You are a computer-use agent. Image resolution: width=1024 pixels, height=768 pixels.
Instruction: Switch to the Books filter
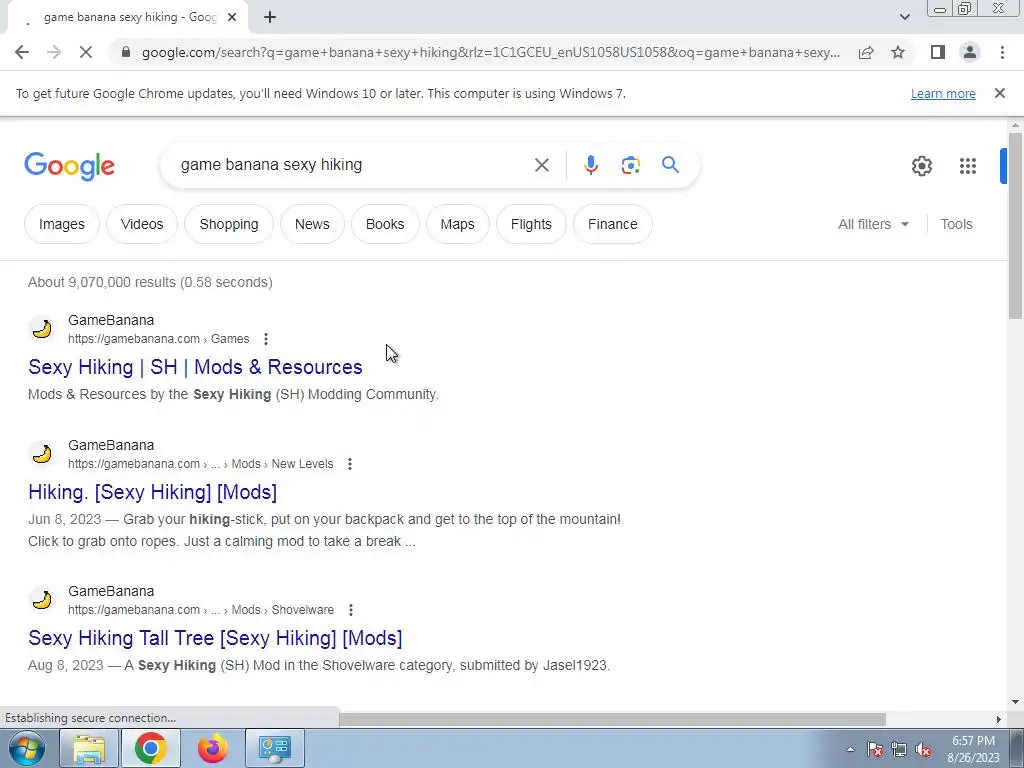(385, 224)
